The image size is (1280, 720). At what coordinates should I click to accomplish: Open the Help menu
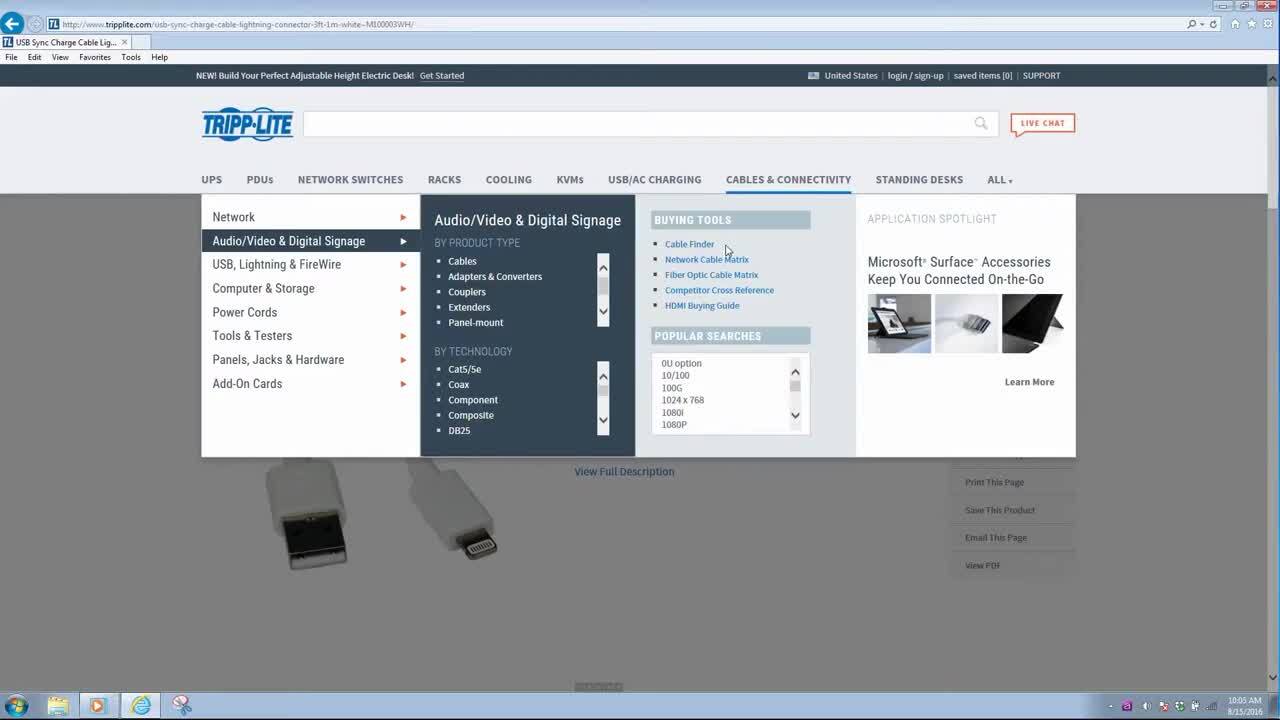pos(159,57)
